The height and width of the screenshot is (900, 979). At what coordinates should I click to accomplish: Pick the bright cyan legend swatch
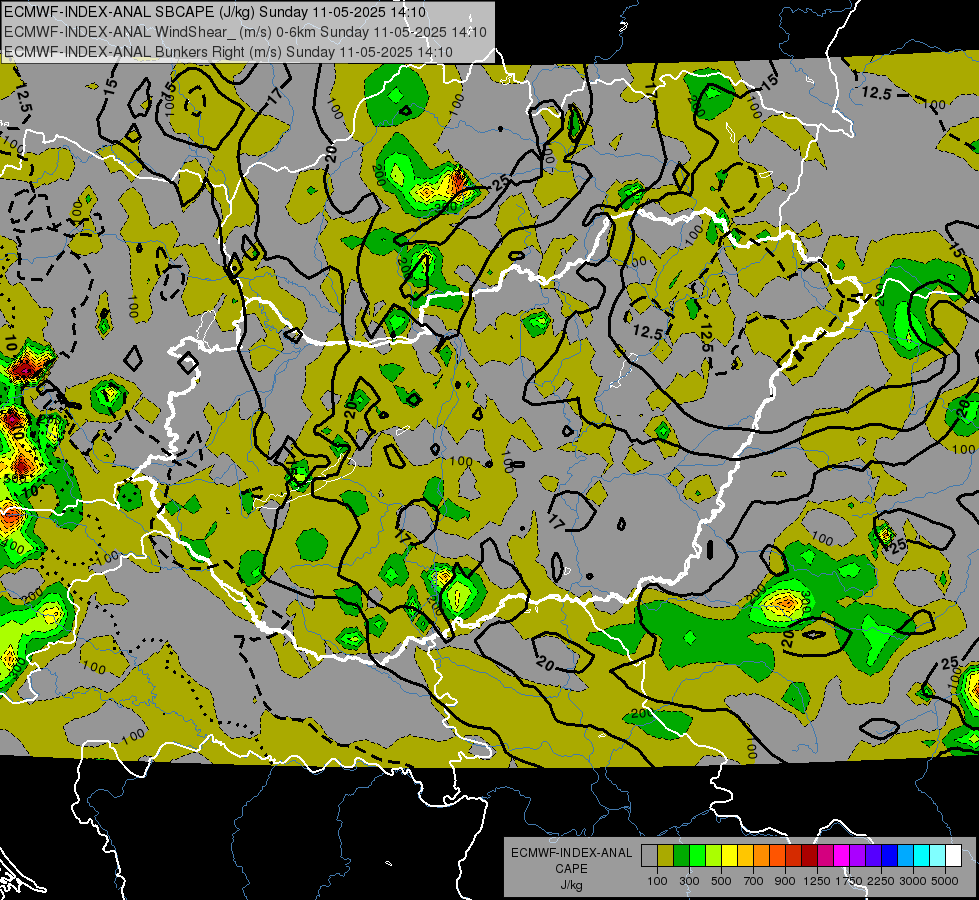[x=922, y=856]
